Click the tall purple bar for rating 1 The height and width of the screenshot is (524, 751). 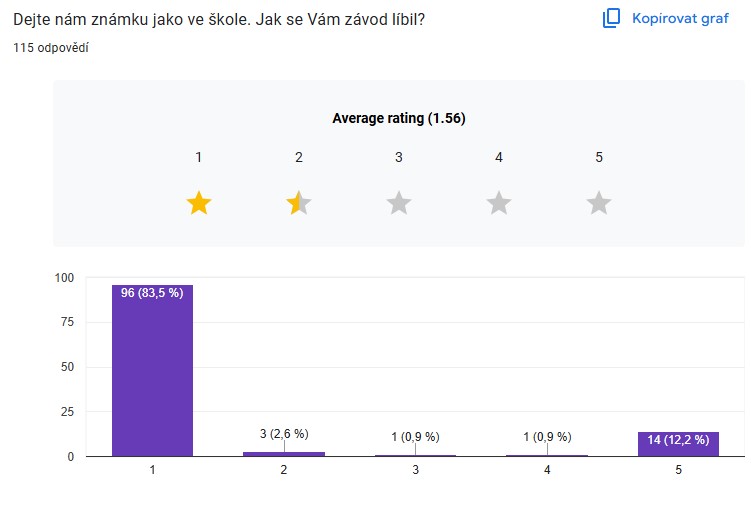pyautogui.click(x=152, y=370)
